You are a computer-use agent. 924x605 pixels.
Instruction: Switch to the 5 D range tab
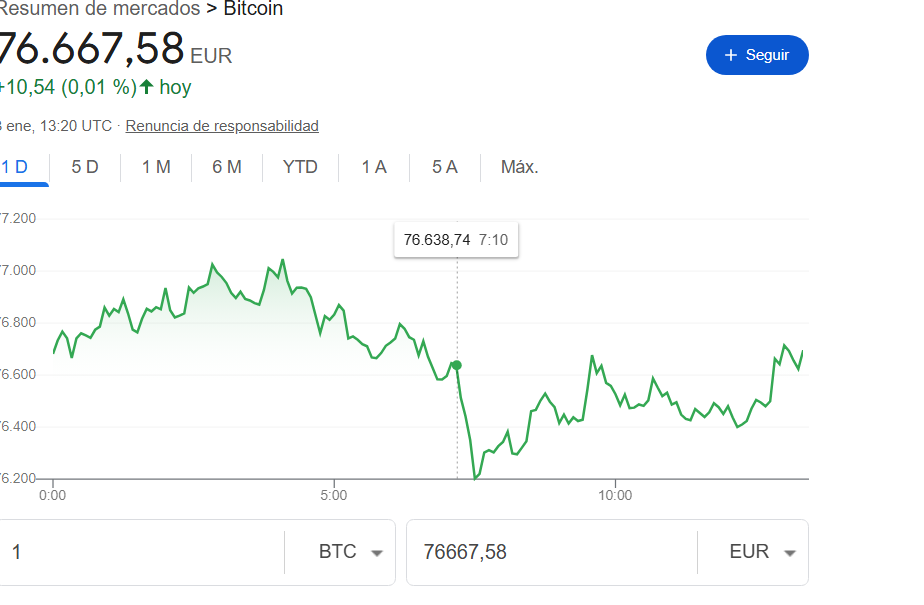[x=85, y=167]
